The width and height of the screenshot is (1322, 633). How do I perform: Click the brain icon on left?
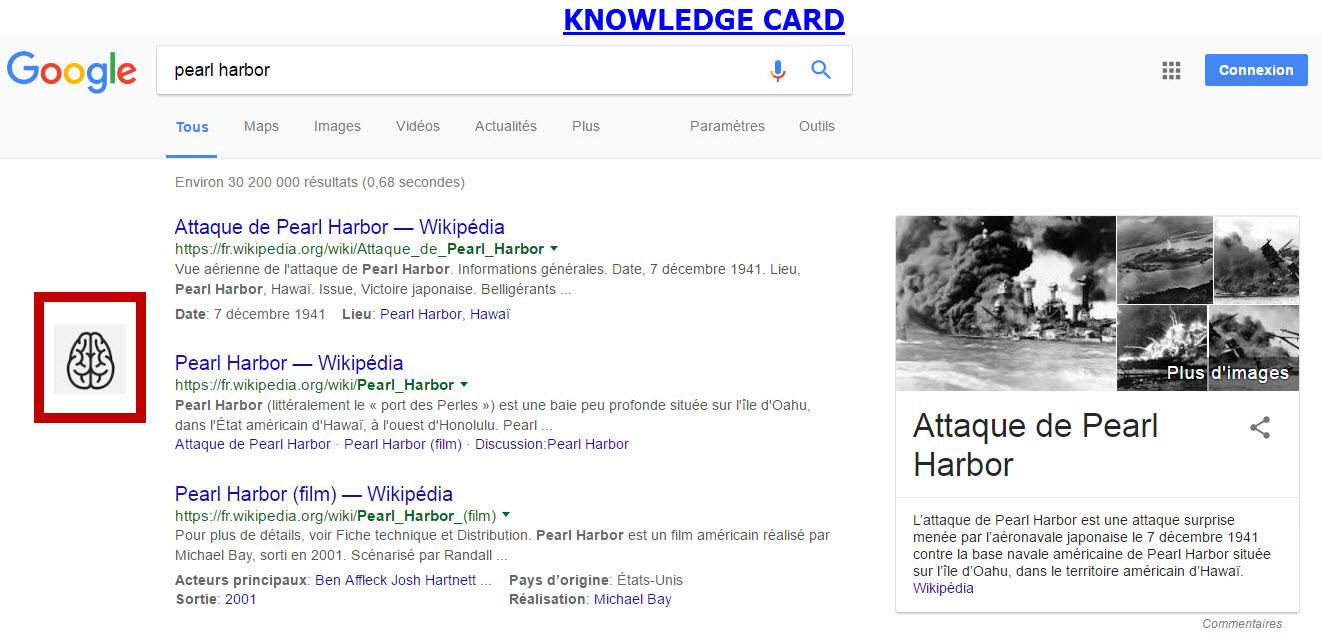pyautogui.click(x=90, y=358)
